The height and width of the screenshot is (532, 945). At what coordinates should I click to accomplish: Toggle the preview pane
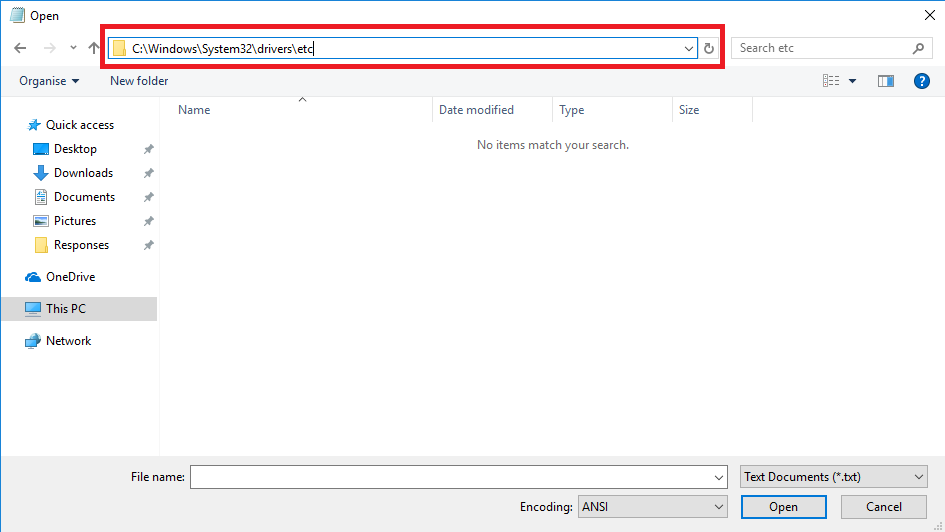point(885,81)
